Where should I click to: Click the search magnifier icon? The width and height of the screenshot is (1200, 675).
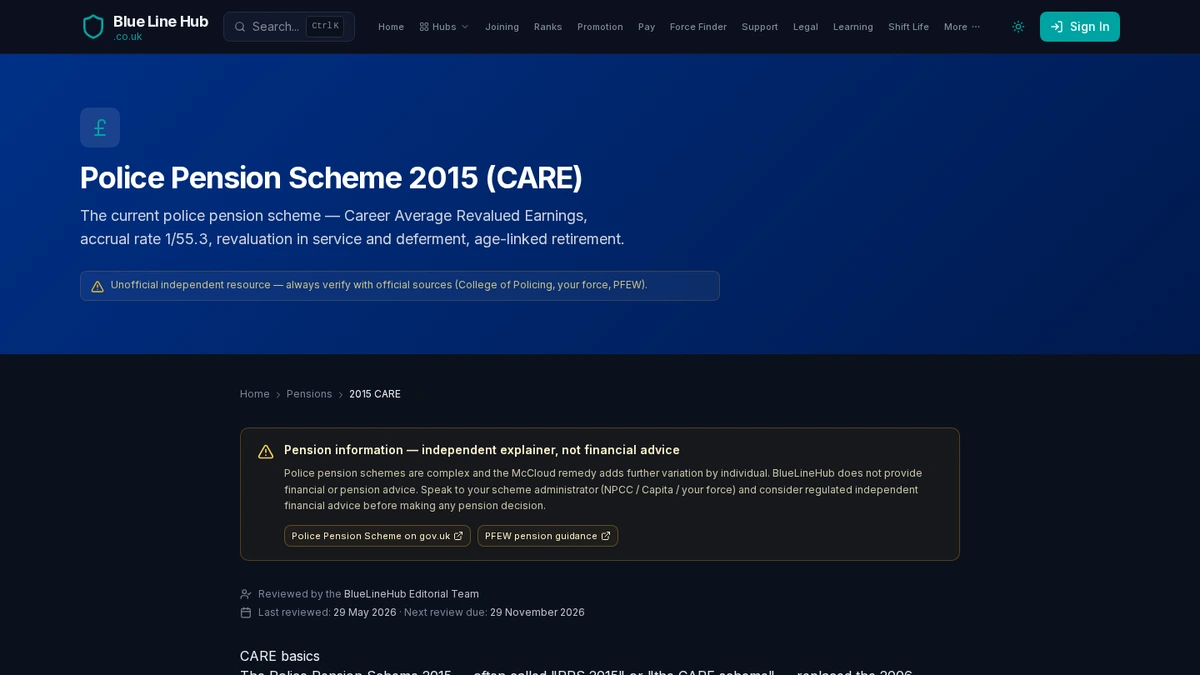point(240,27)
